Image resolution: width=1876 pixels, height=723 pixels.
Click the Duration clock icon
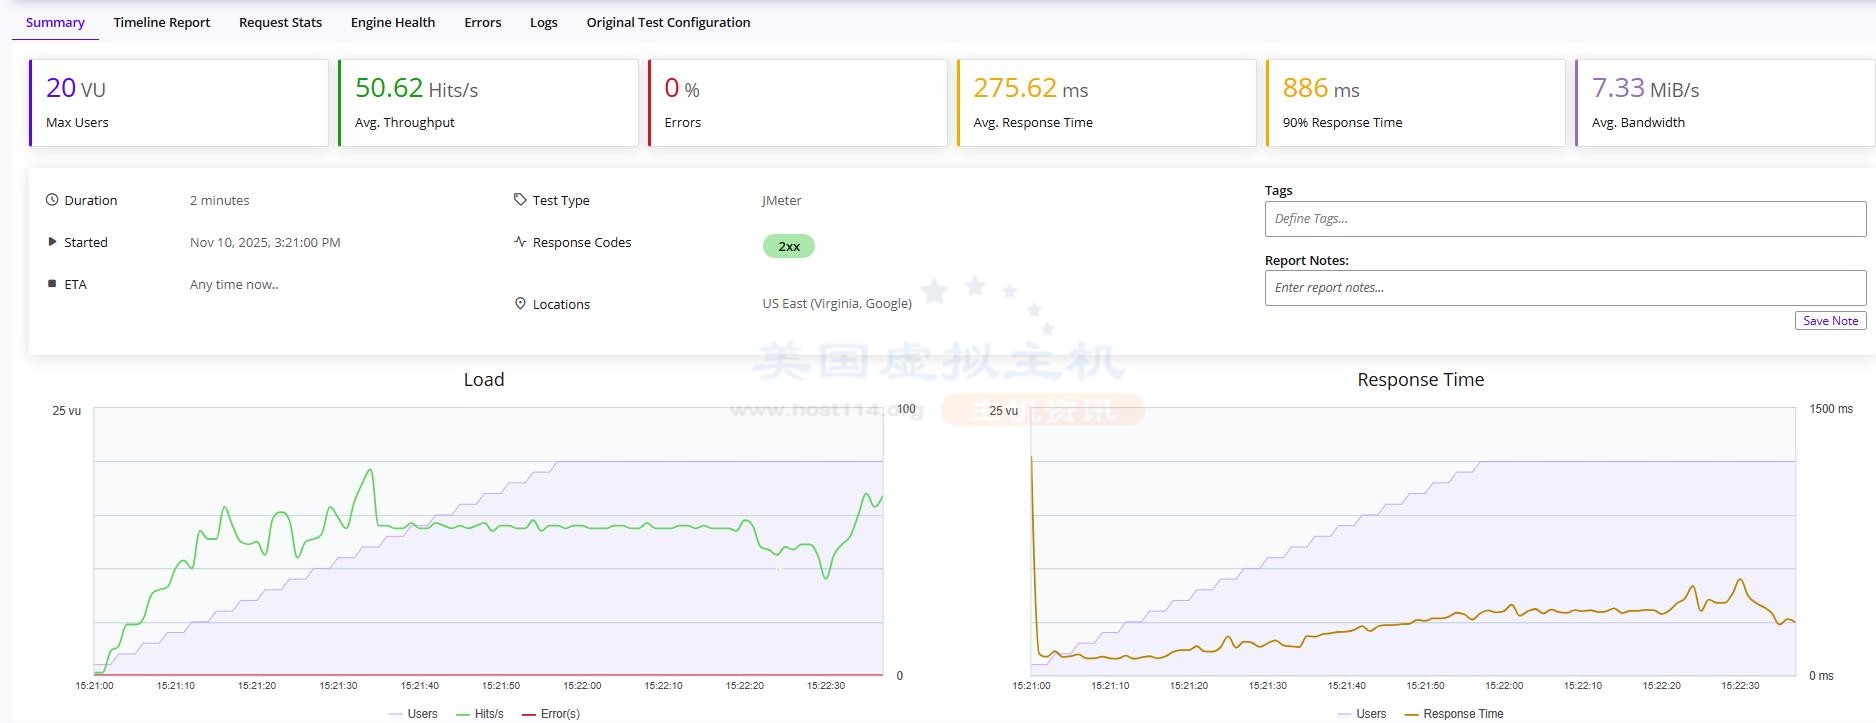pos(52,200)
